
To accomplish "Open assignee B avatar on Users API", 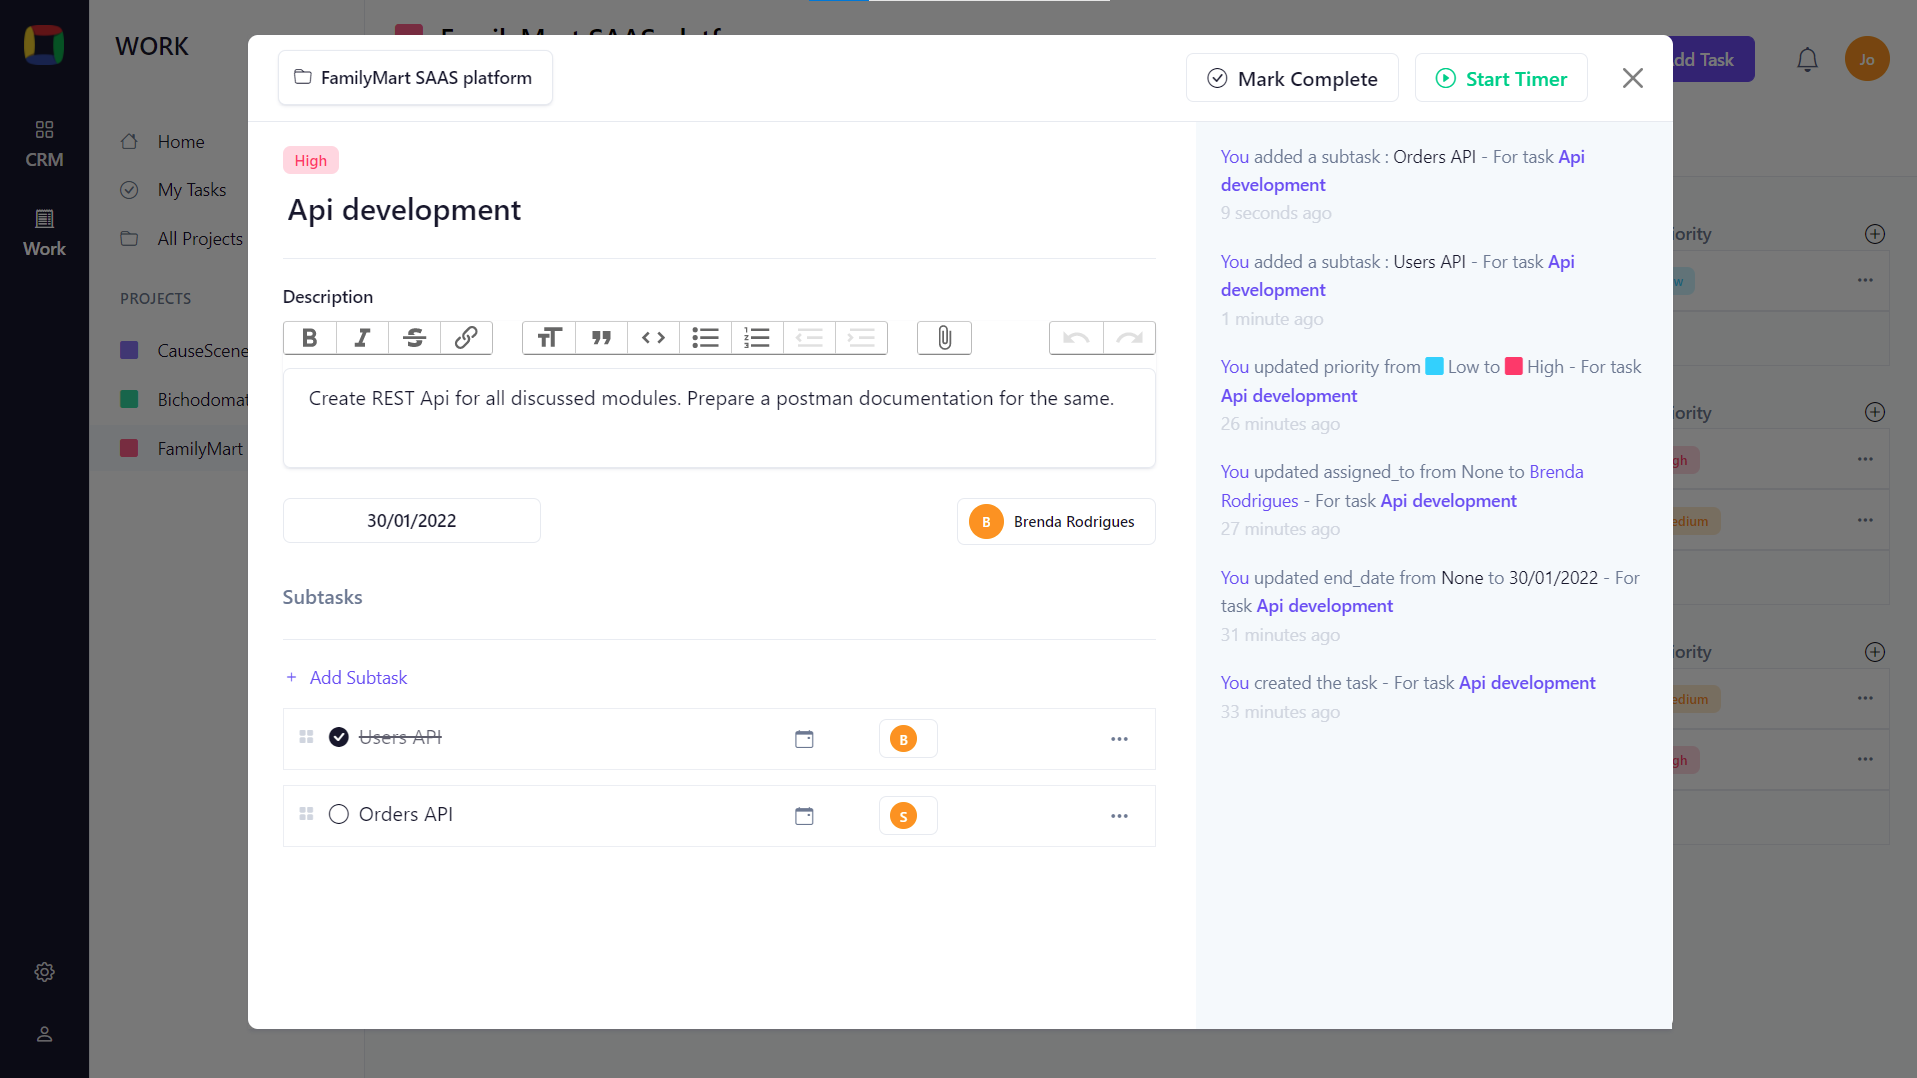I will (903, 739).
